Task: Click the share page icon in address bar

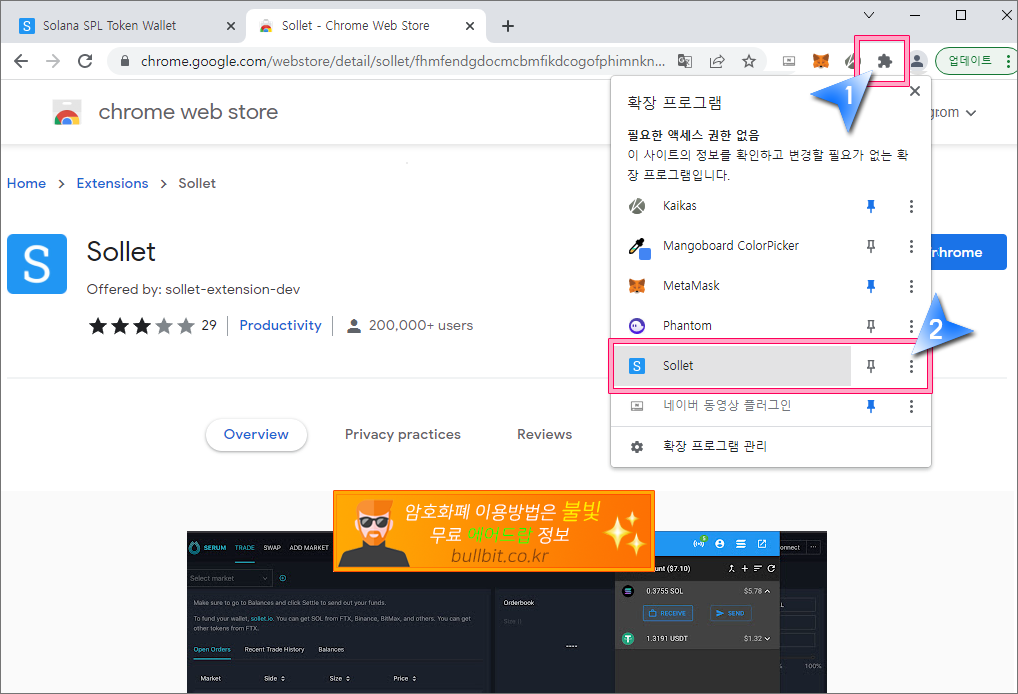Action: (x=717, y=61)
